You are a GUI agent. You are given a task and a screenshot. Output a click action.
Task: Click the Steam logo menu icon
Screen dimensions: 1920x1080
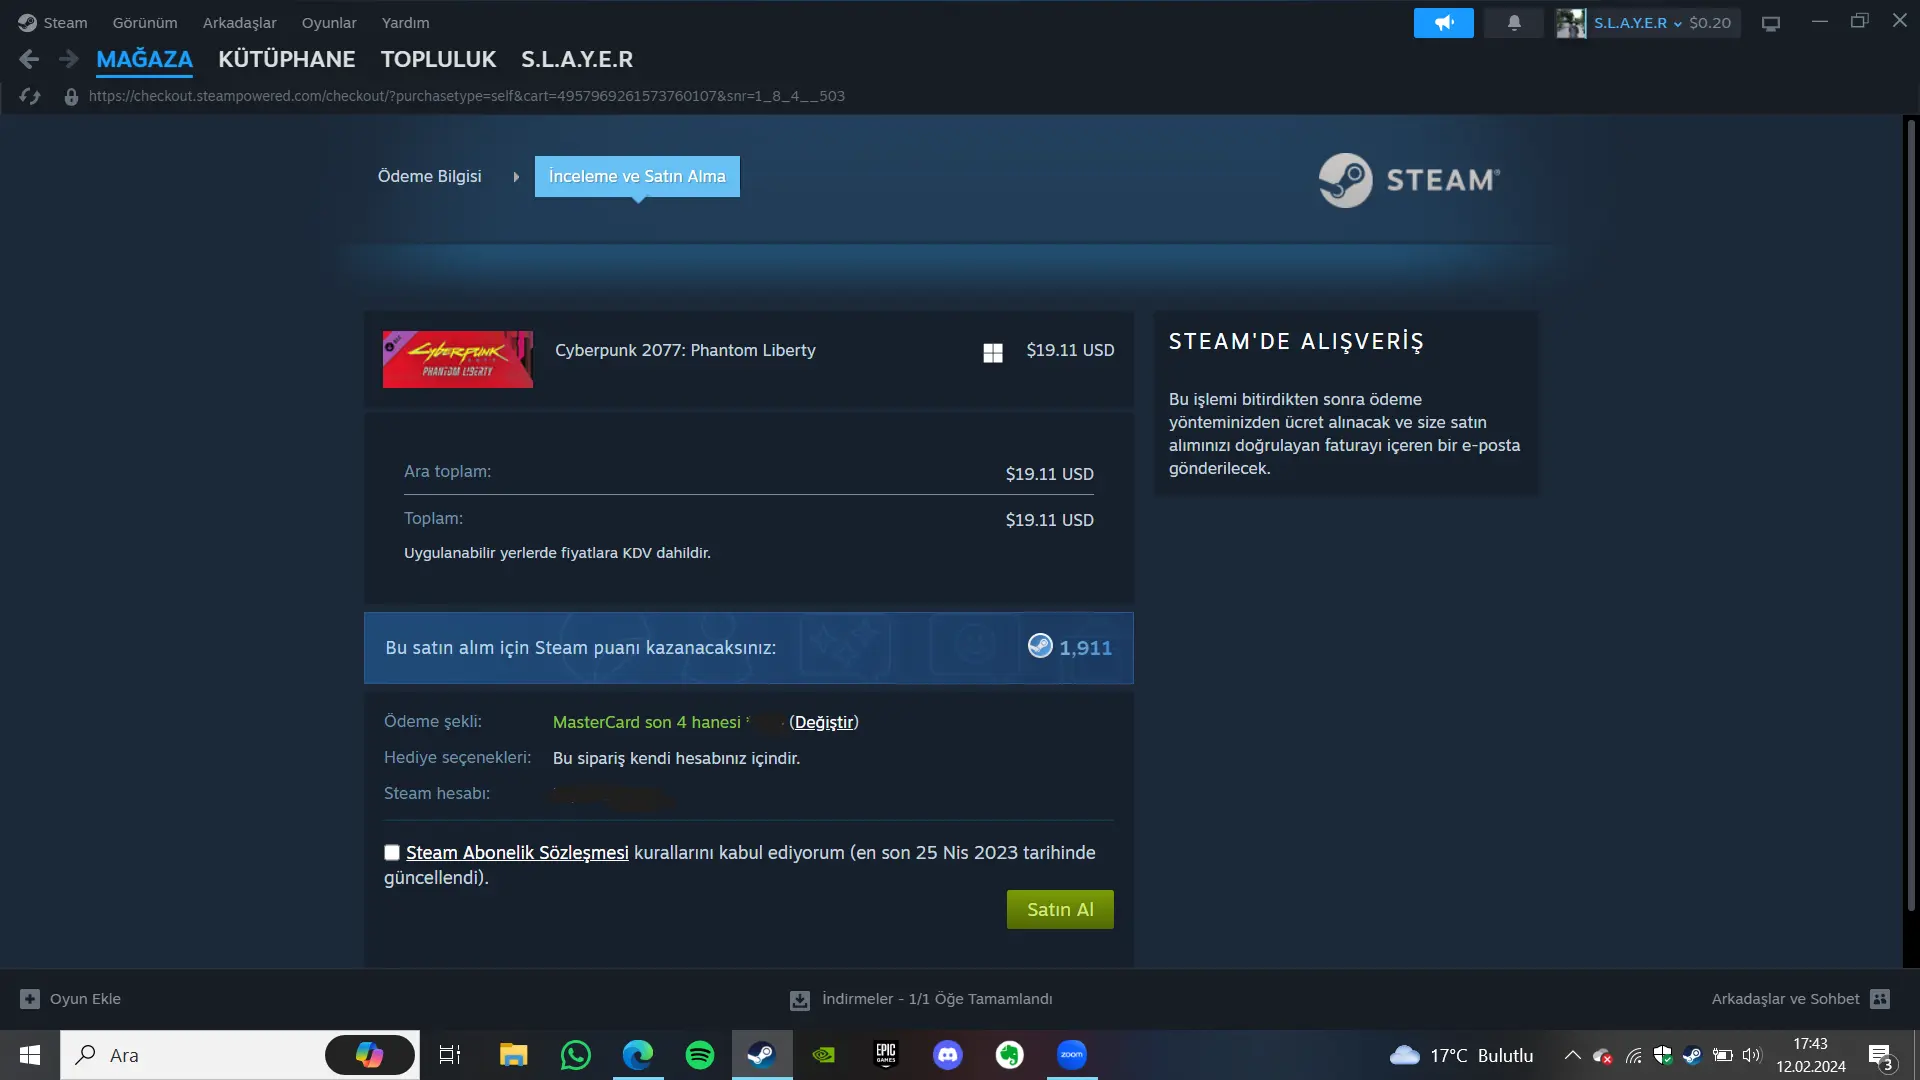27,22
